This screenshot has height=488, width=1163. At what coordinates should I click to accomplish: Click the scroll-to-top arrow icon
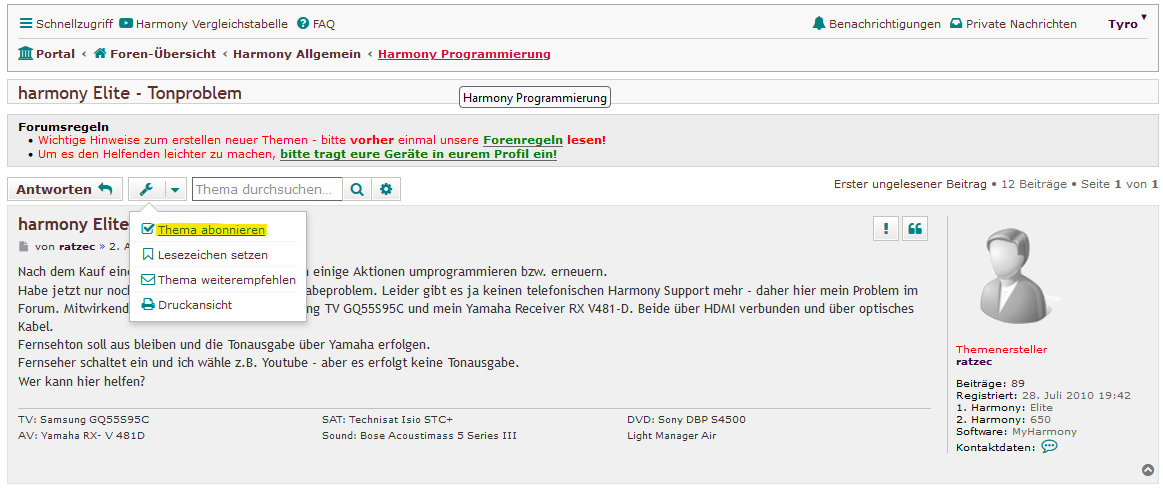click(1148, 470)
